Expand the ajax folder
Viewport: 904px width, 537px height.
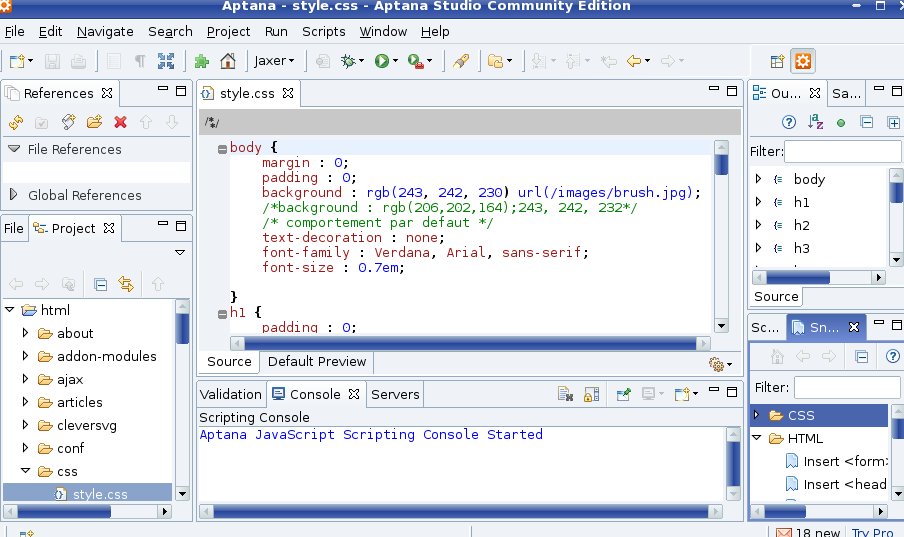(25, 379)
